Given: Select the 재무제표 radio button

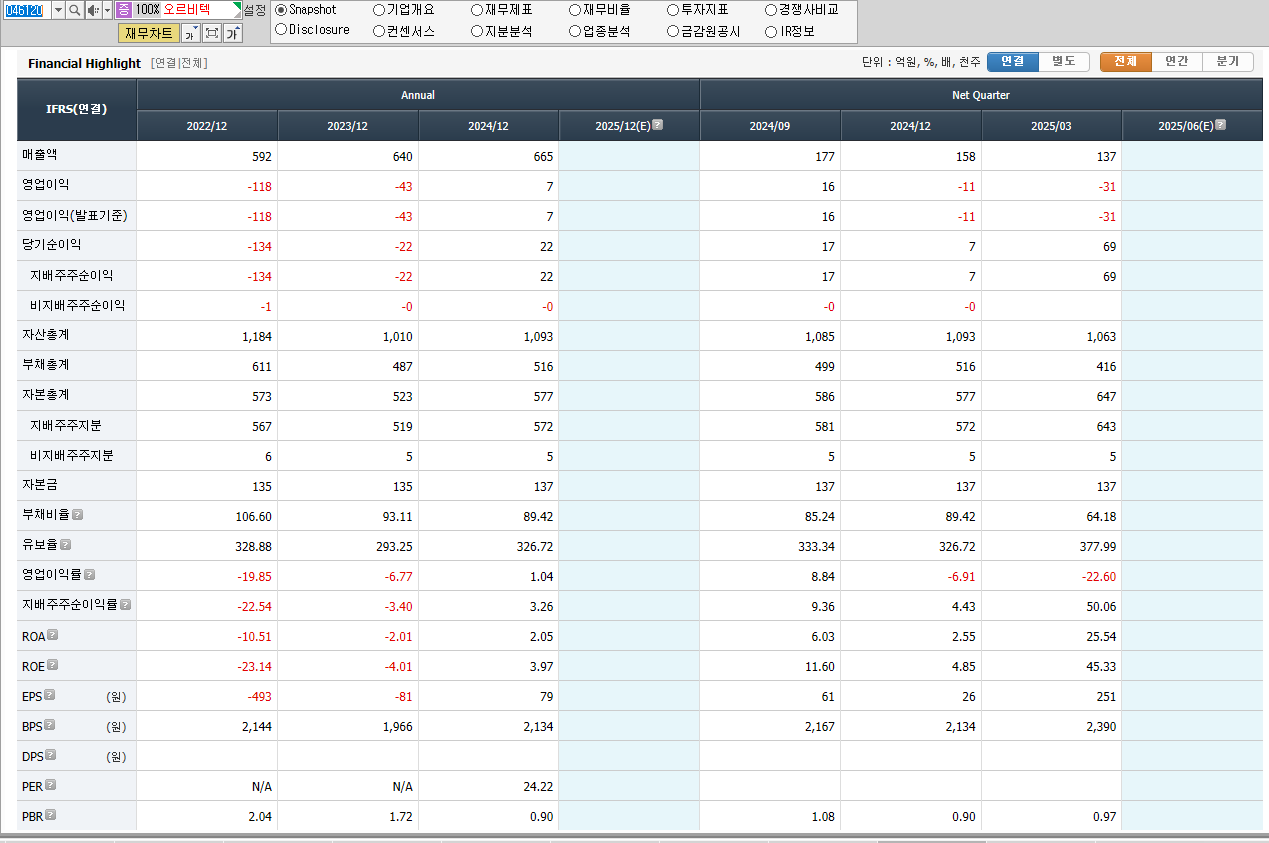Looking at the screenshot, I should [477, 10].
